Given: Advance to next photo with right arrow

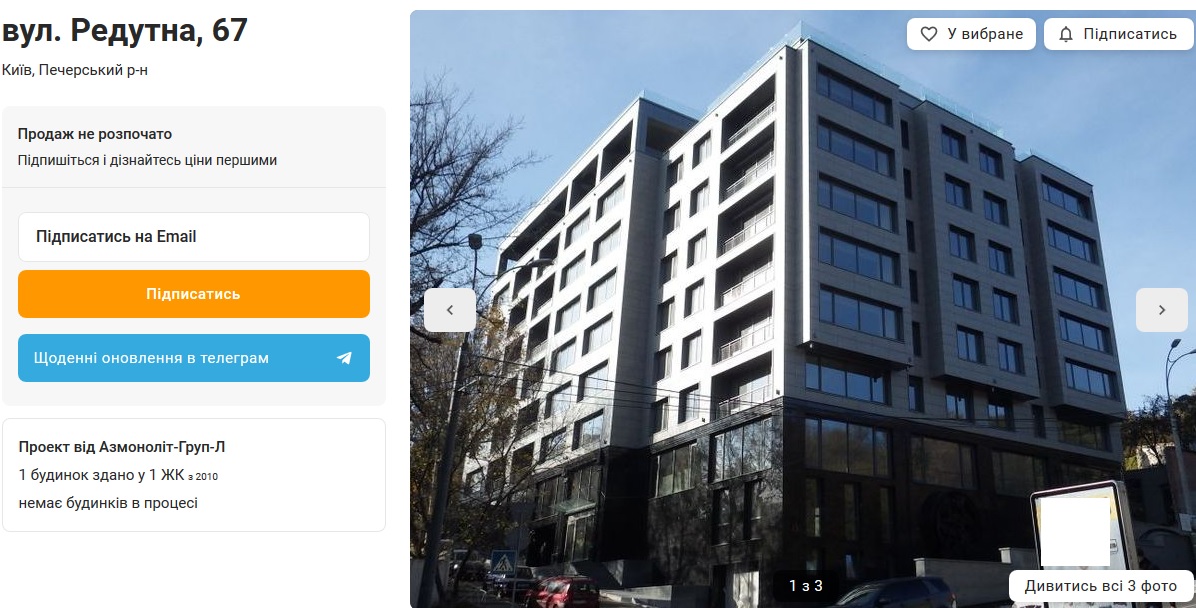Looking at the screenshot, I should (1162, 310).
